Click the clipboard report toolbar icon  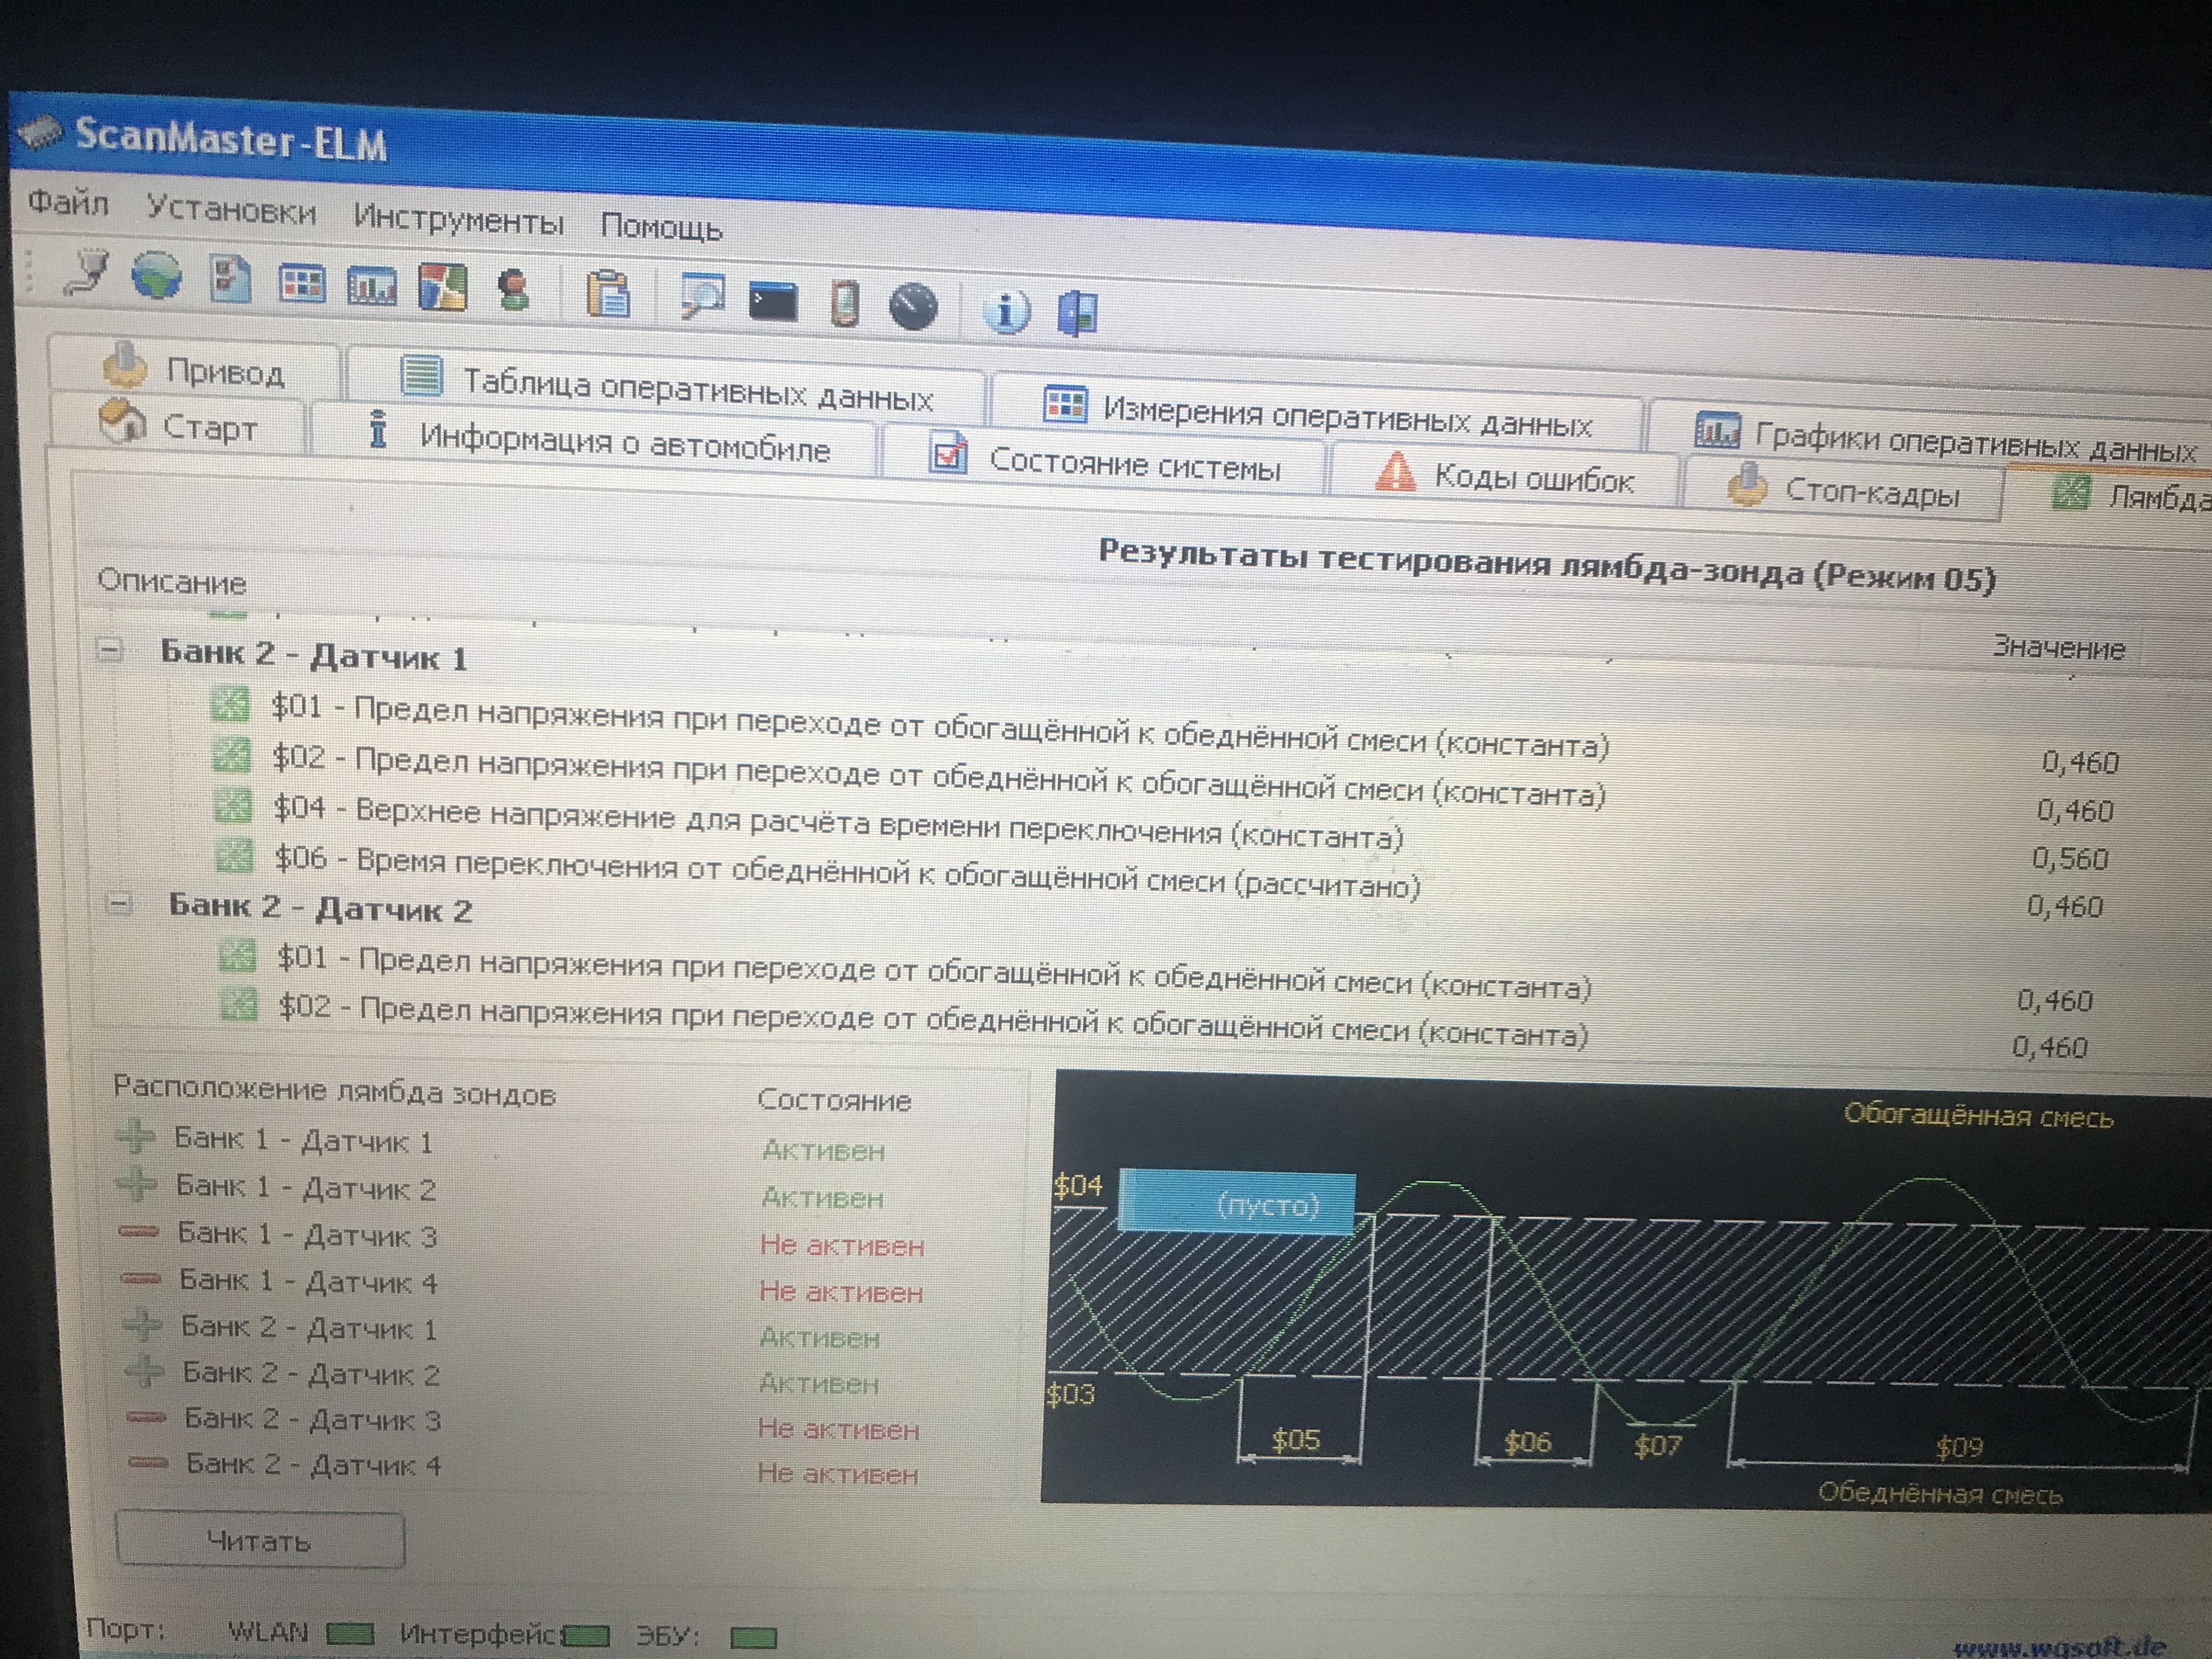coord(608,294)
